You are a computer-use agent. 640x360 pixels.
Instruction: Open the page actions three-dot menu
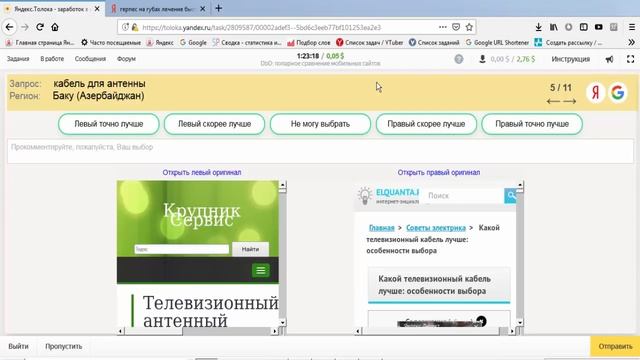click(442, 27)
